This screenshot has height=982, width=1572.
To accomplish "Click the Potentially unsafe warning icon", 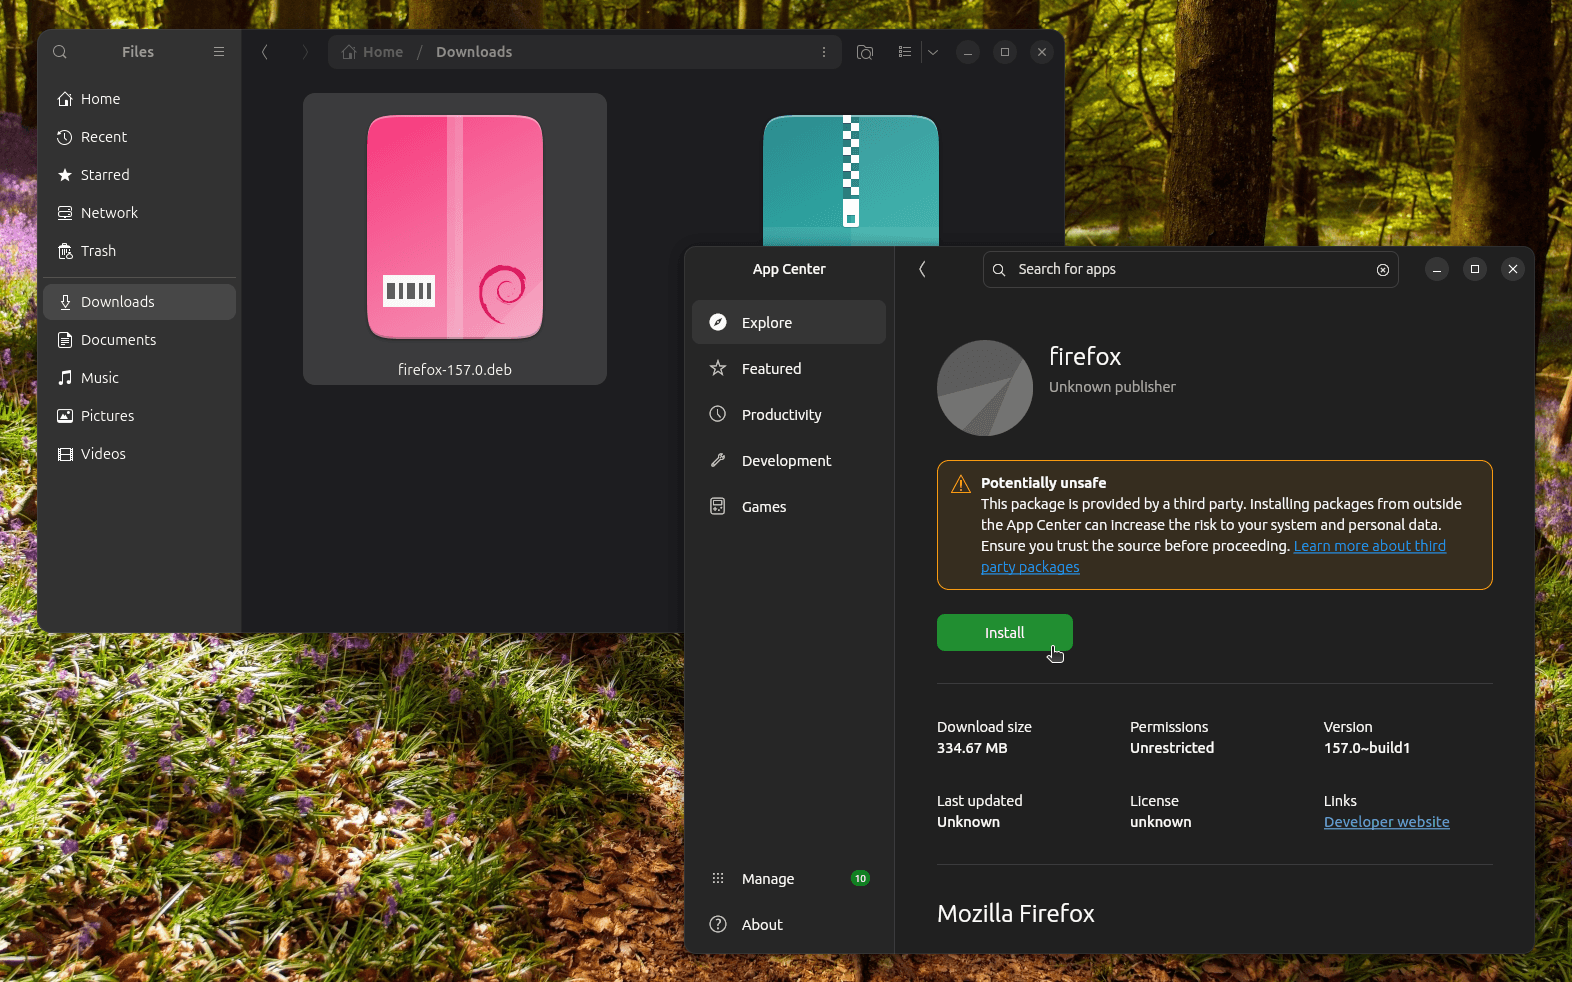I will (961, 484).
